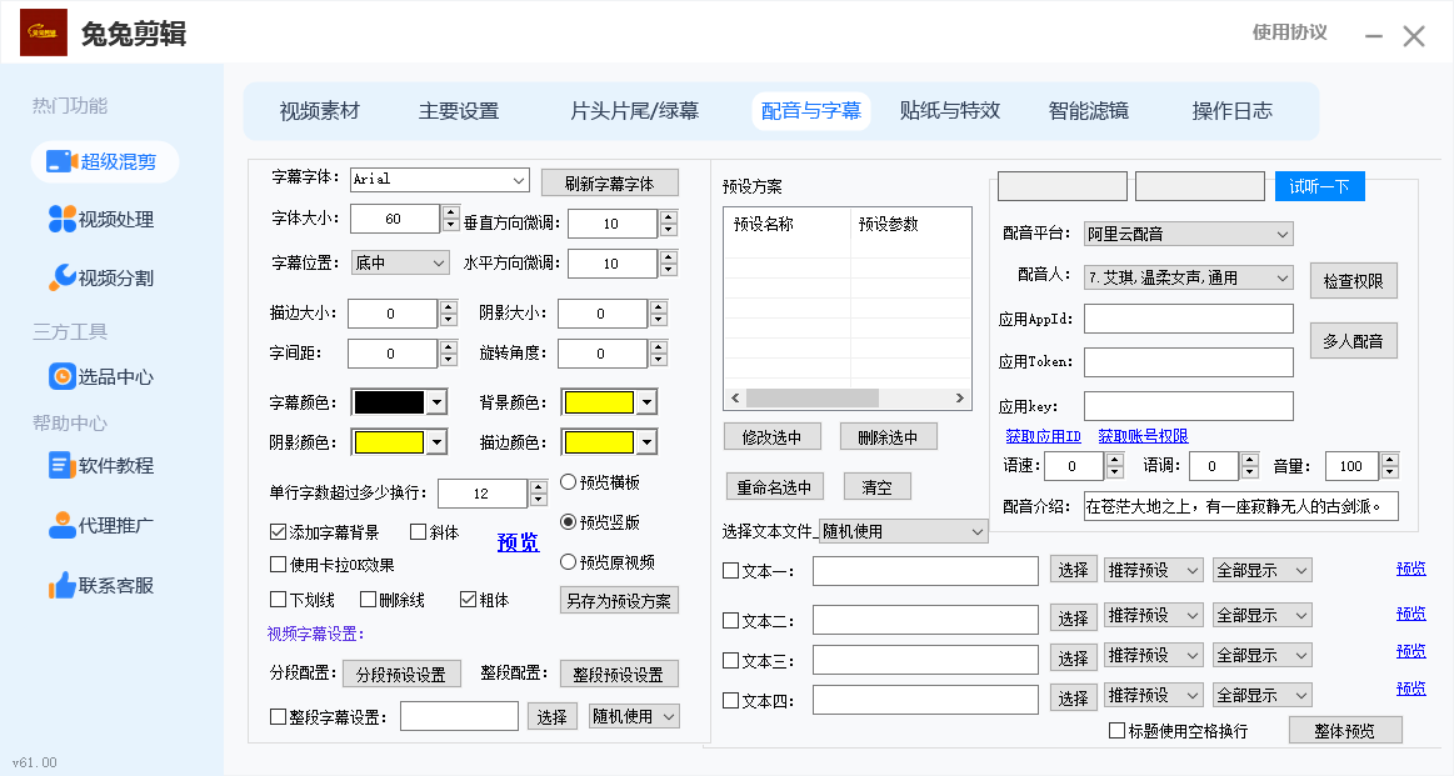The height and width of the screenshot is (776, 1454).
Task: Select the 视频分割 sidebar icon
Action: (x=62, y=278)
